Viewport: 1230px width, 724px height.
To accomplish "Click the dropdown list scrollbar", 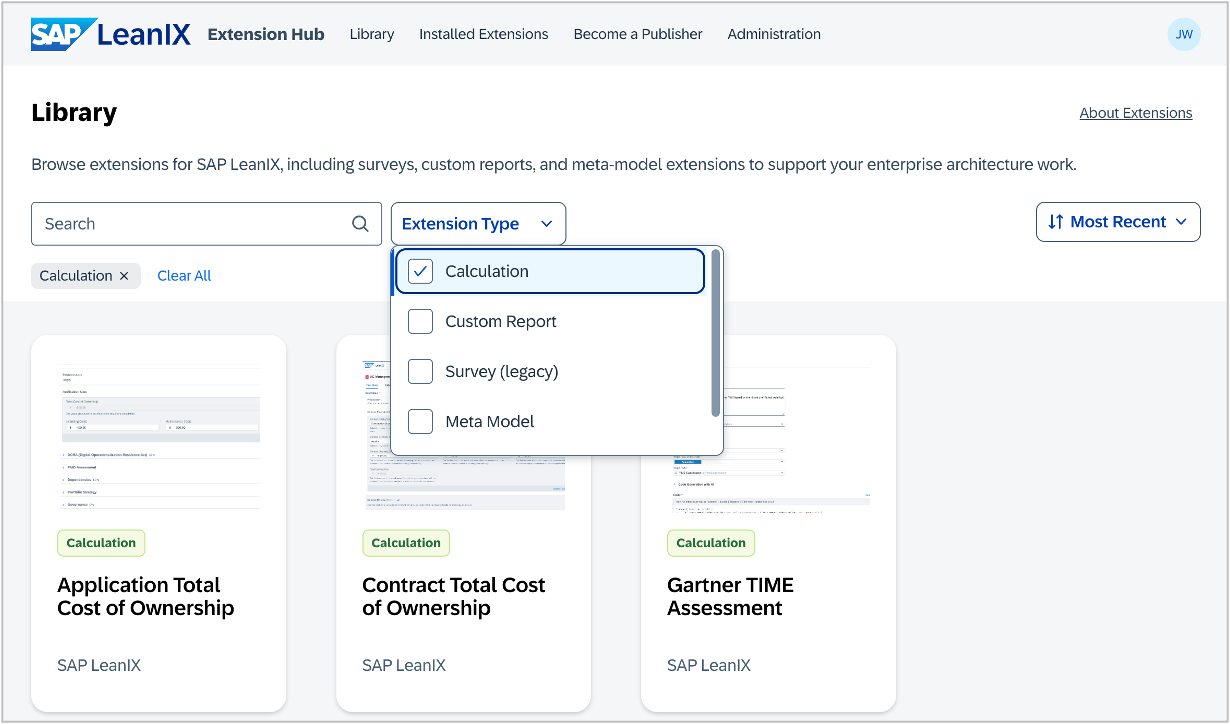I will pyautogui.click(x=716, y=333).
